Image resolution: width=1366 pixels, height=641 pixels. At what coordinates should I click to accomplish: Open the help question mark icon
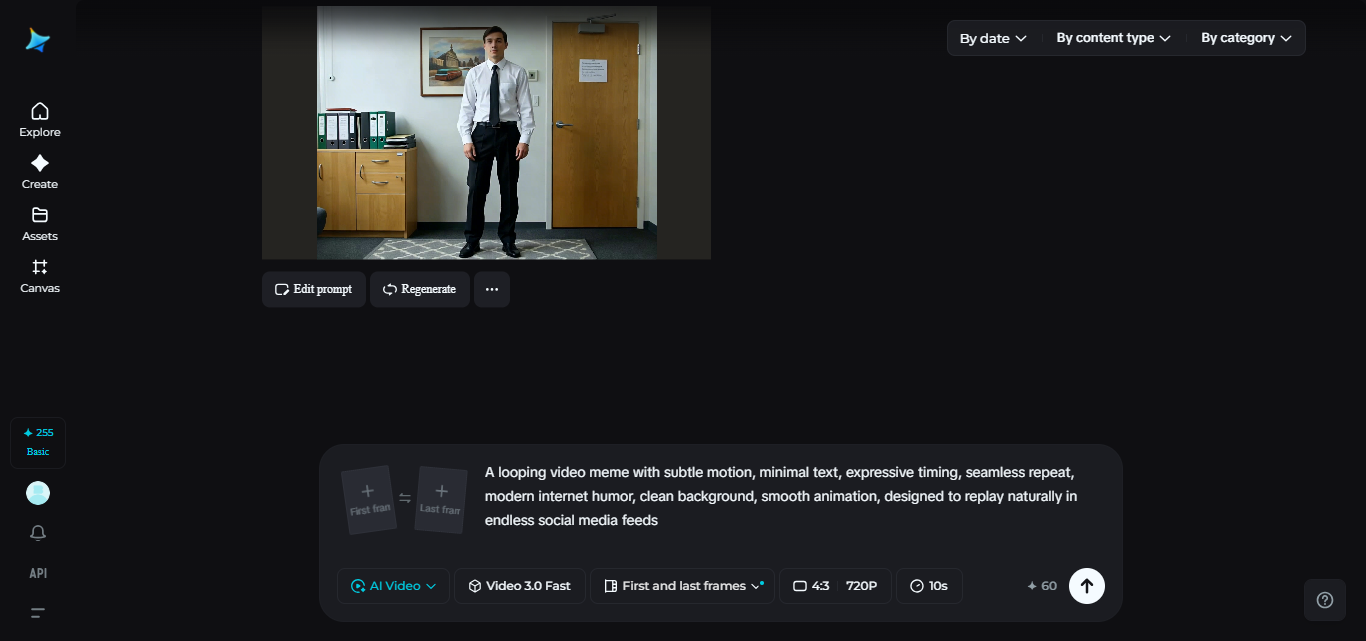1324,599
